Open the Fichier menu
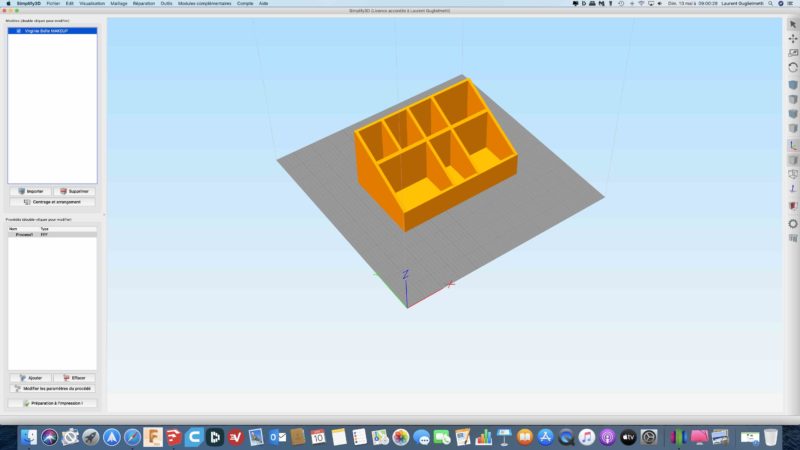Viewport: 800px width, 450px height. (53, 4)
